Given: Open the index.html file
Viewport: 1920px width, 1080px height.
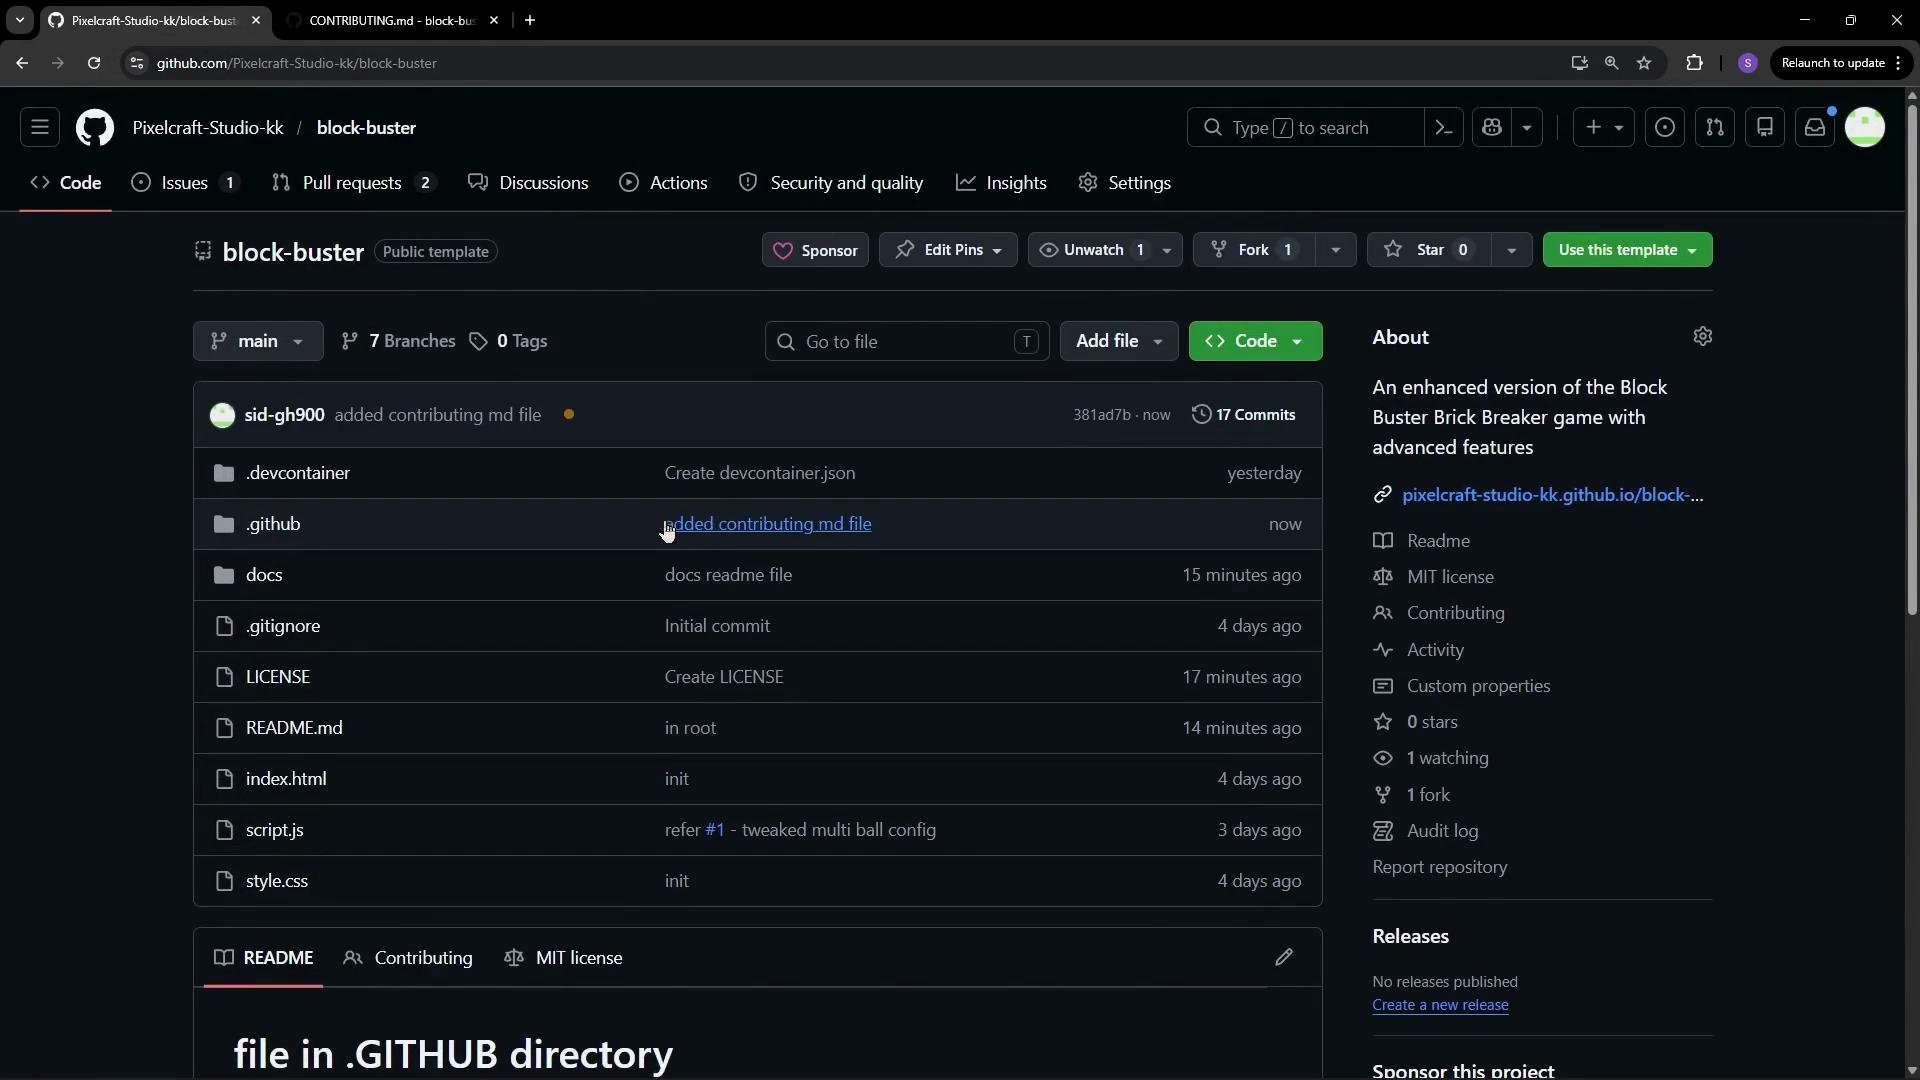Looking at the screenshot, I should (x=286, y=779).
